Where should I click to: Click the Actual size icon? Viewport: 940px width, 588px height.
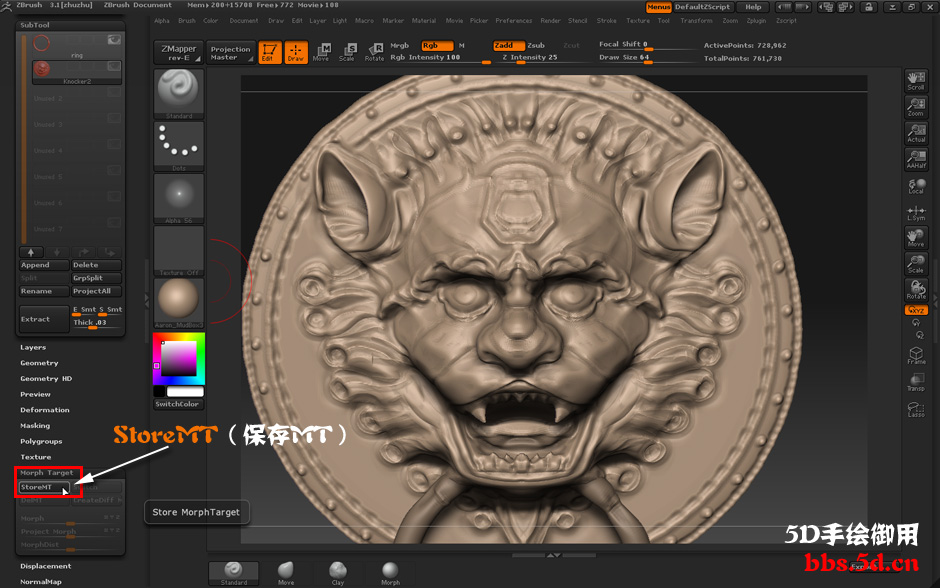916,133
